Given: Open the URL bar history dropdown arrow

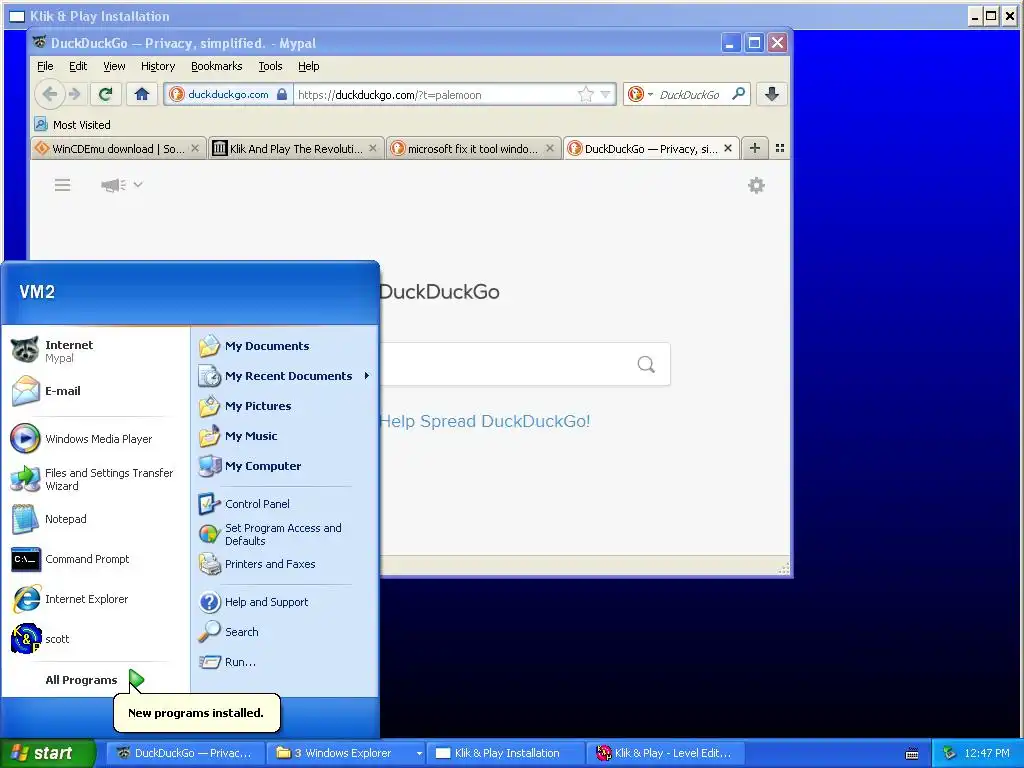Looking at the screenshot, I should tap(605, 95).
